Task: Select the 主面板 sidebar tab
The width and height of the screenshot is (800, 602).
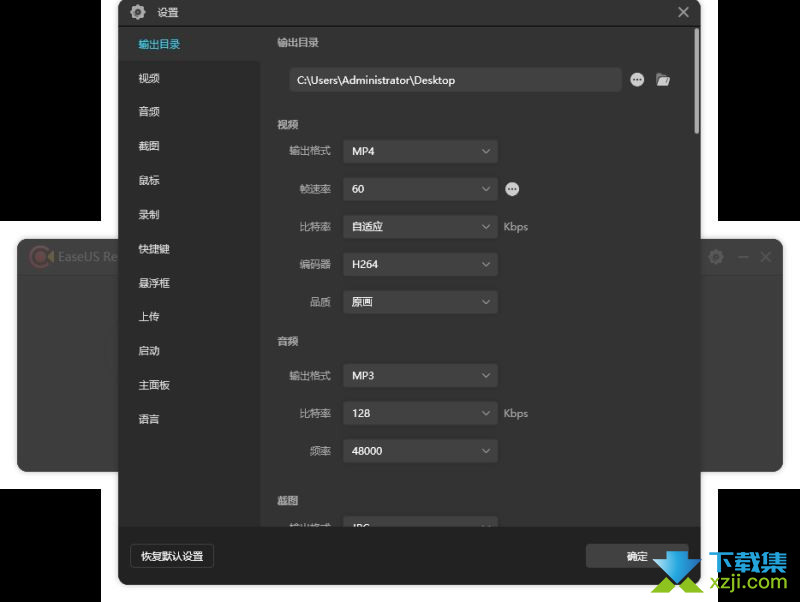Action: pos(189,385)
